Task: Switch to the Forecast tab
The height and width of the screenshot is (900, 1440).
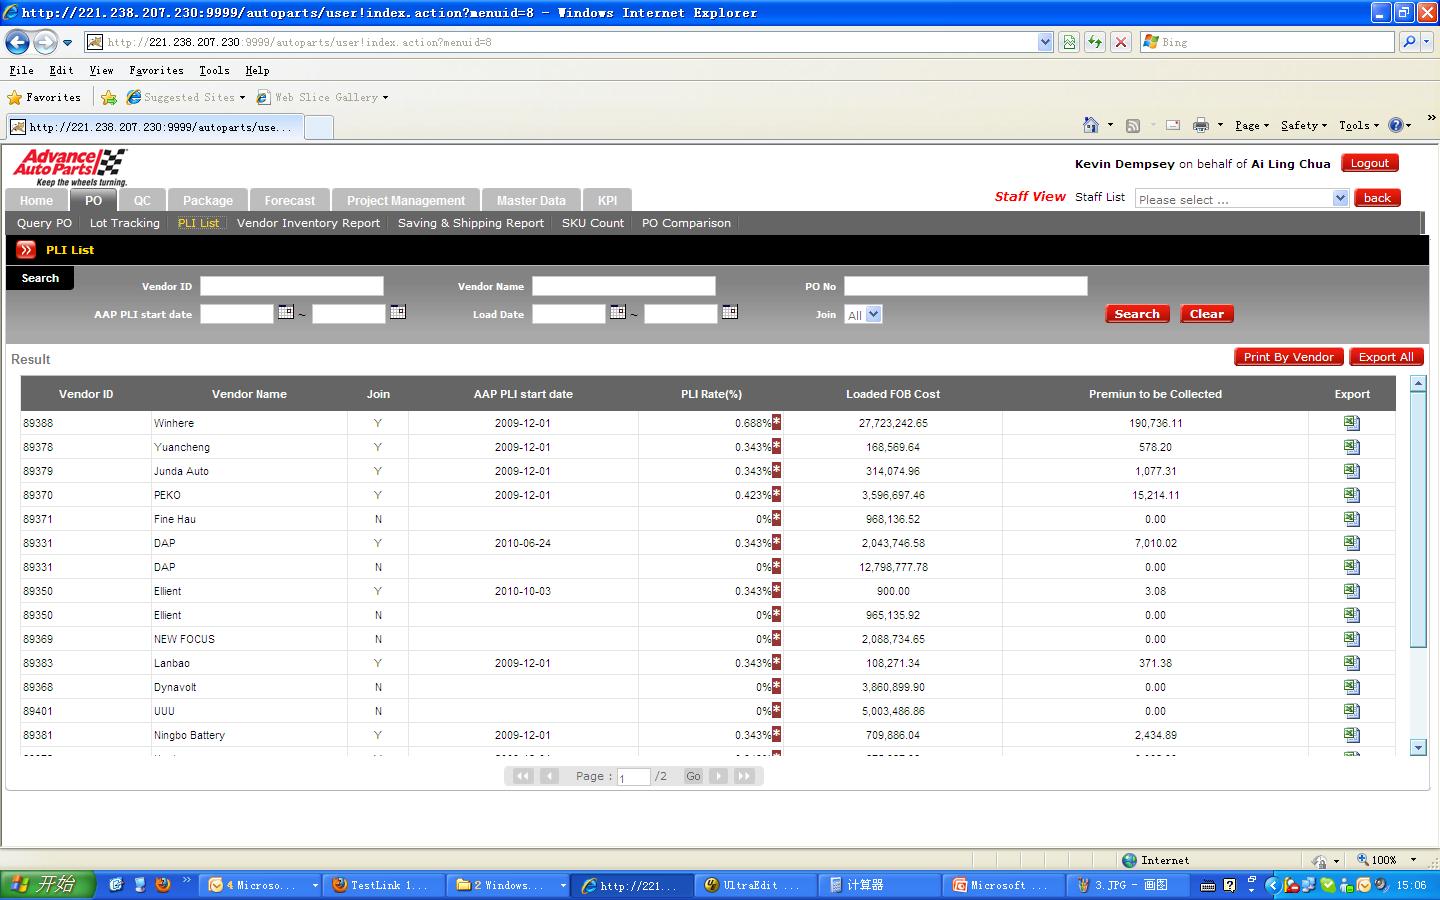Action: click(289, 200)
